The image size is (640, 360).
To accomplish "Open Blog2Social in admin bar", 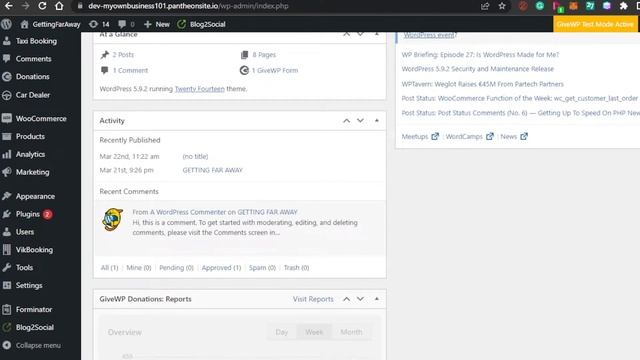I will click(x=201, y=24).
